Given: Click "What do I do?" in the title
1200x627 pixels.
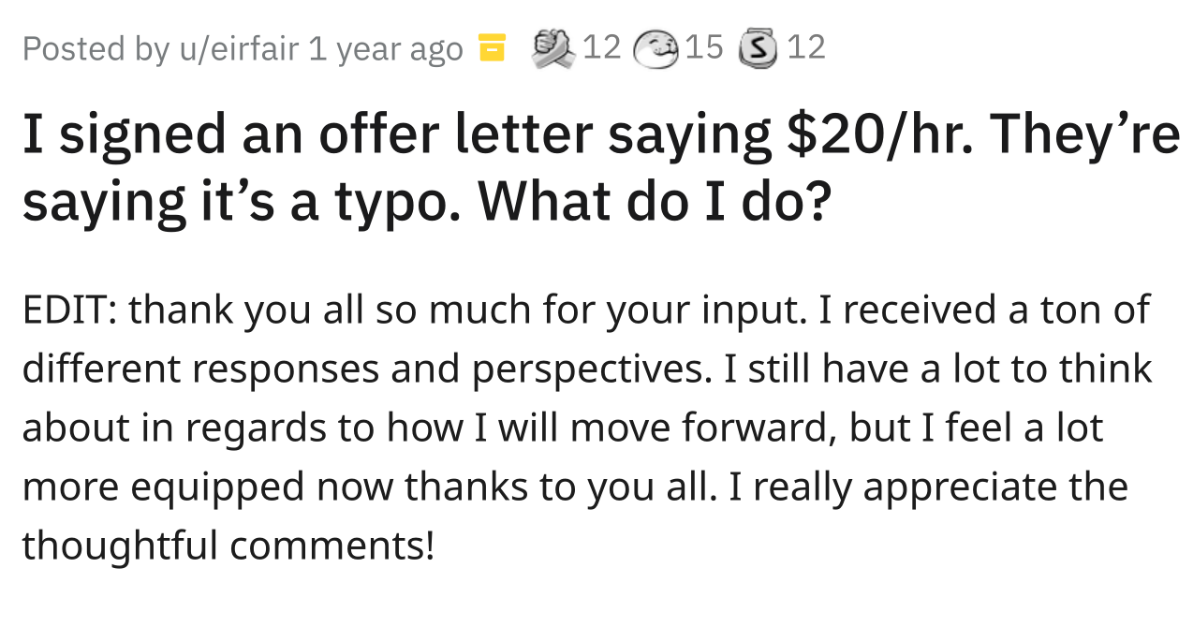Looking at the screenshot, I should [654, 203].
